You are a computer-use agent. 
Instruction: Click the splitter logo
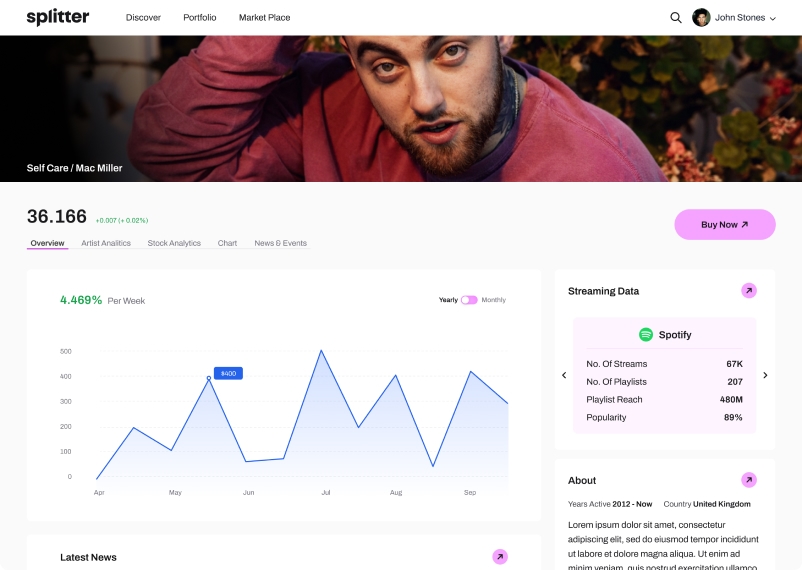click(58, 17)
